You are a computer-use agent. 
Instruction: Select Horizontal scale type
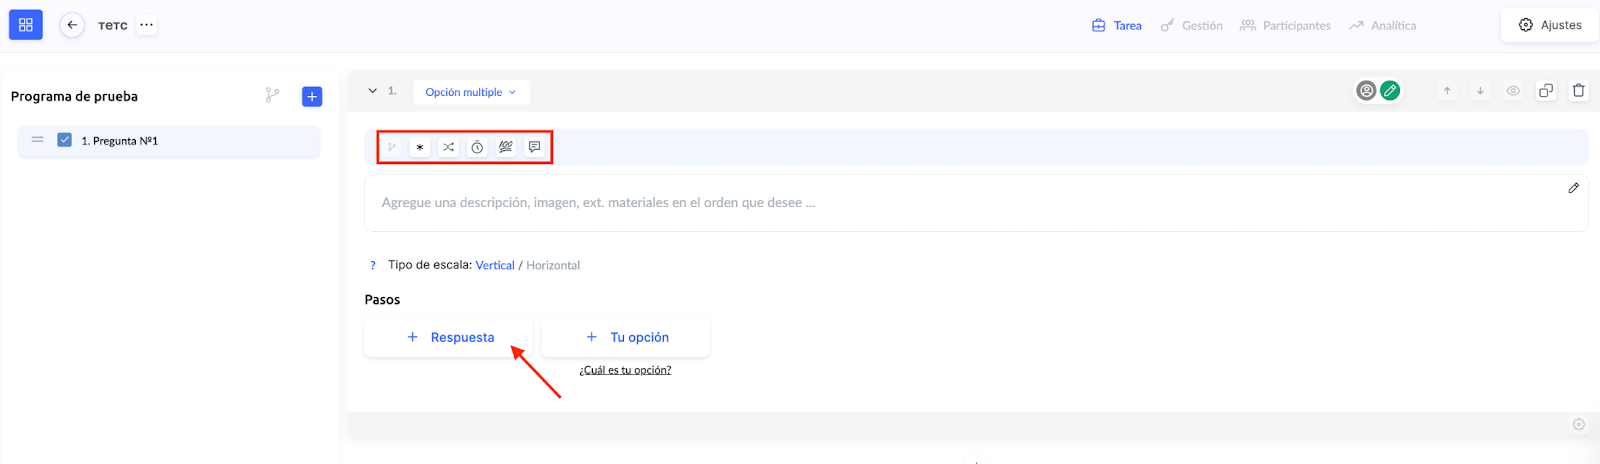(x=553, y=265)
